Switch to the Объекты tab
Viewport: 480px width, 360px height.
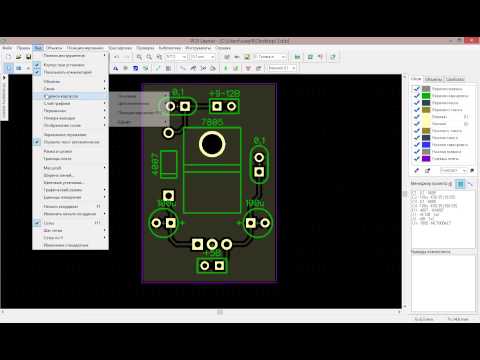point(433,79)
